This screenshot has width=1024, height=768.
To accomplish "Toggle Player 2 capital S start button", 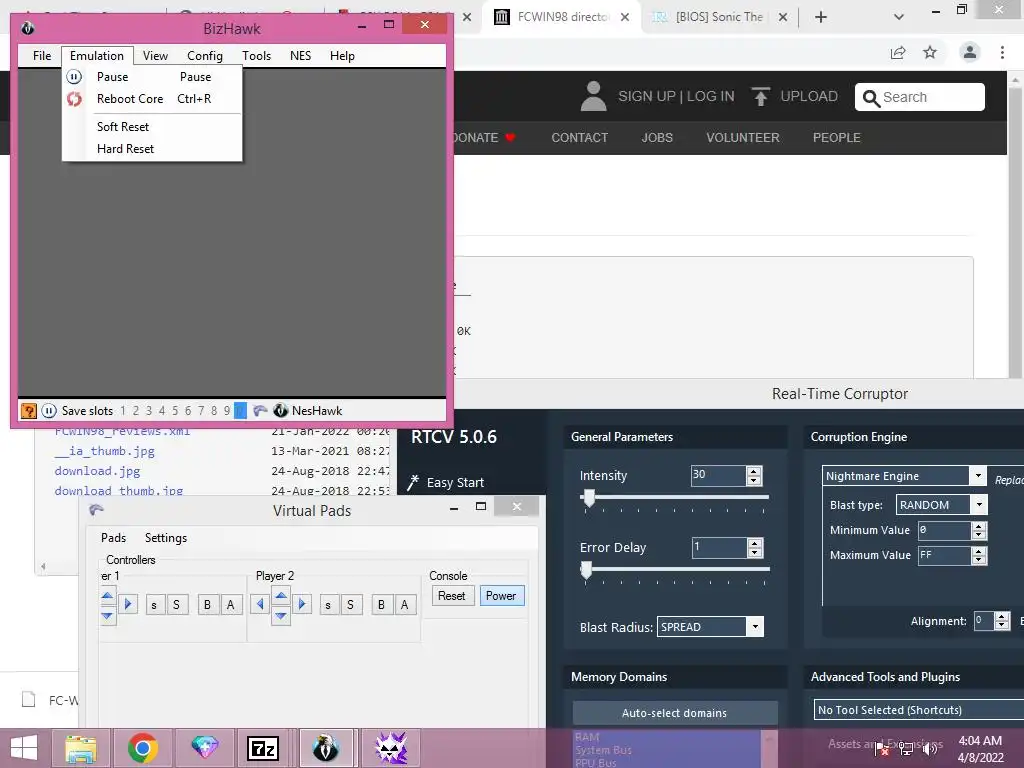I will [350, 605].
